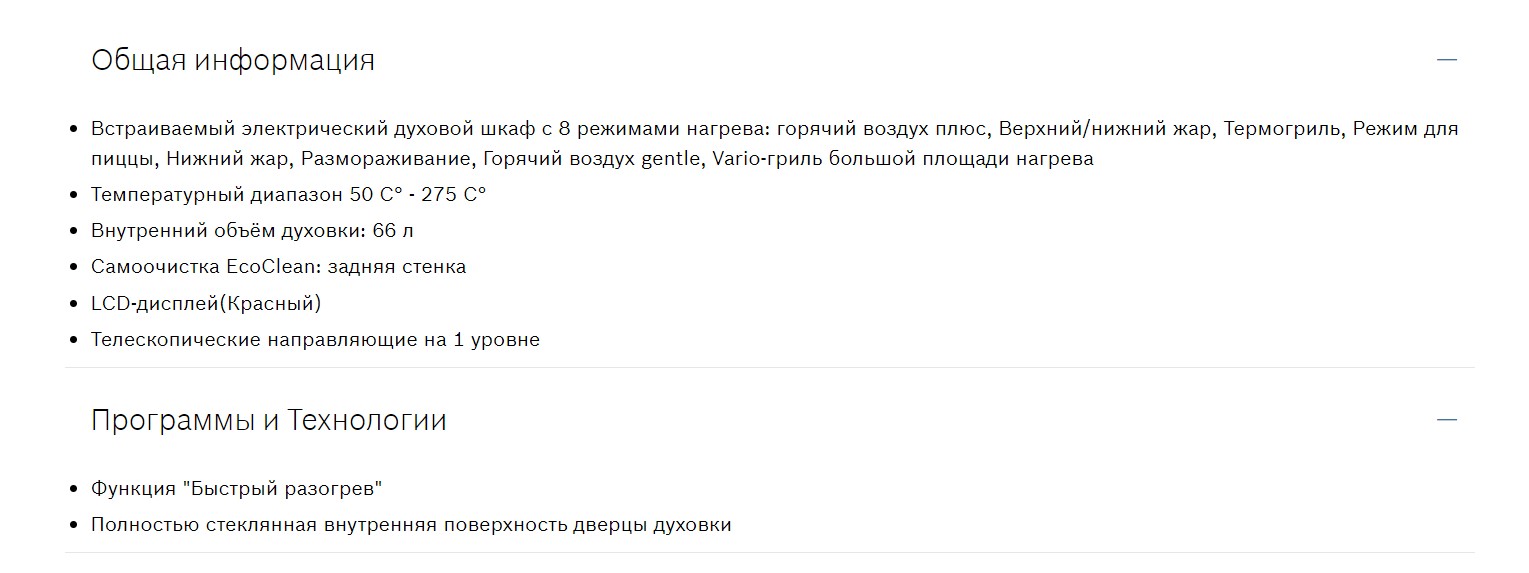Click the Общая информация section heading
The image size is (1529, 573).
pos(232,60)
